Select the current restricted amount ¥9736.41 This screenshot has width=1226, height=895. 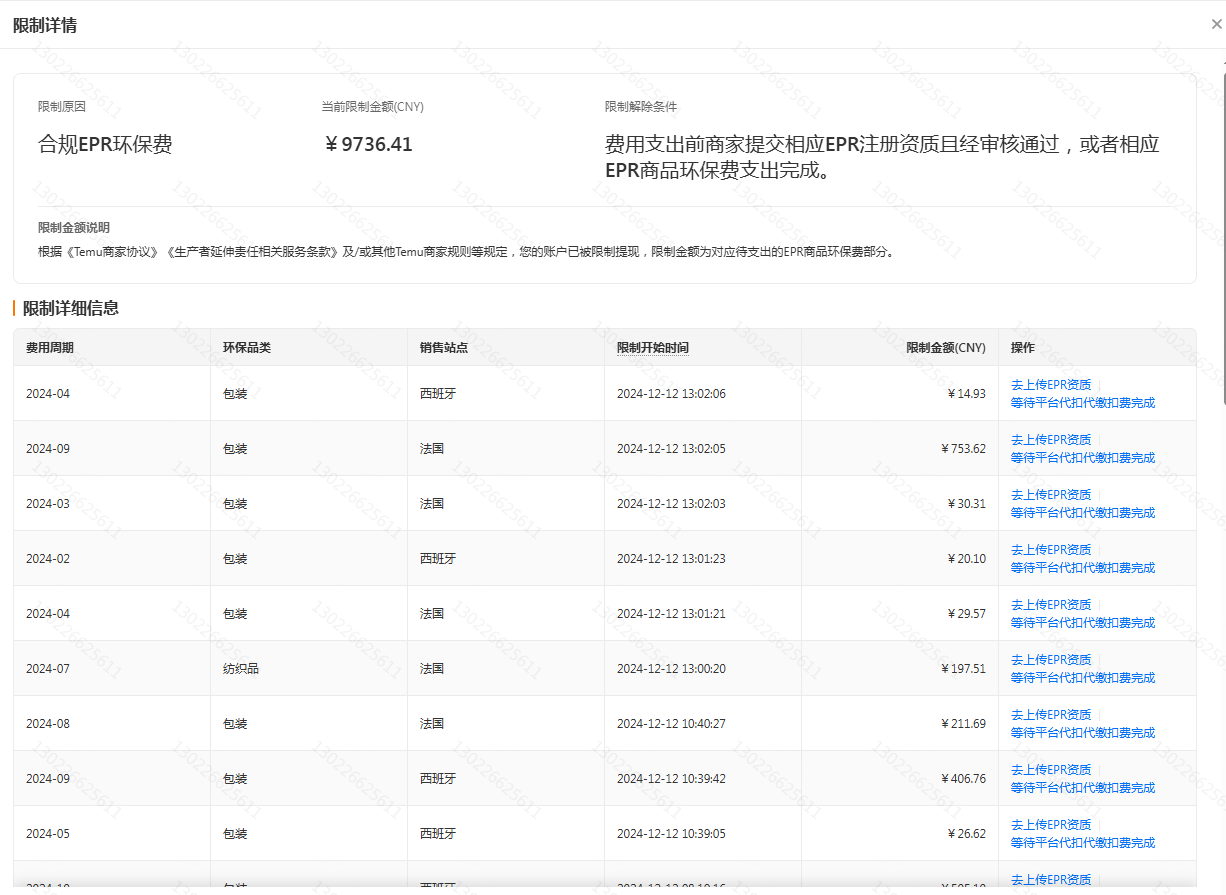(x=368, y=144)
